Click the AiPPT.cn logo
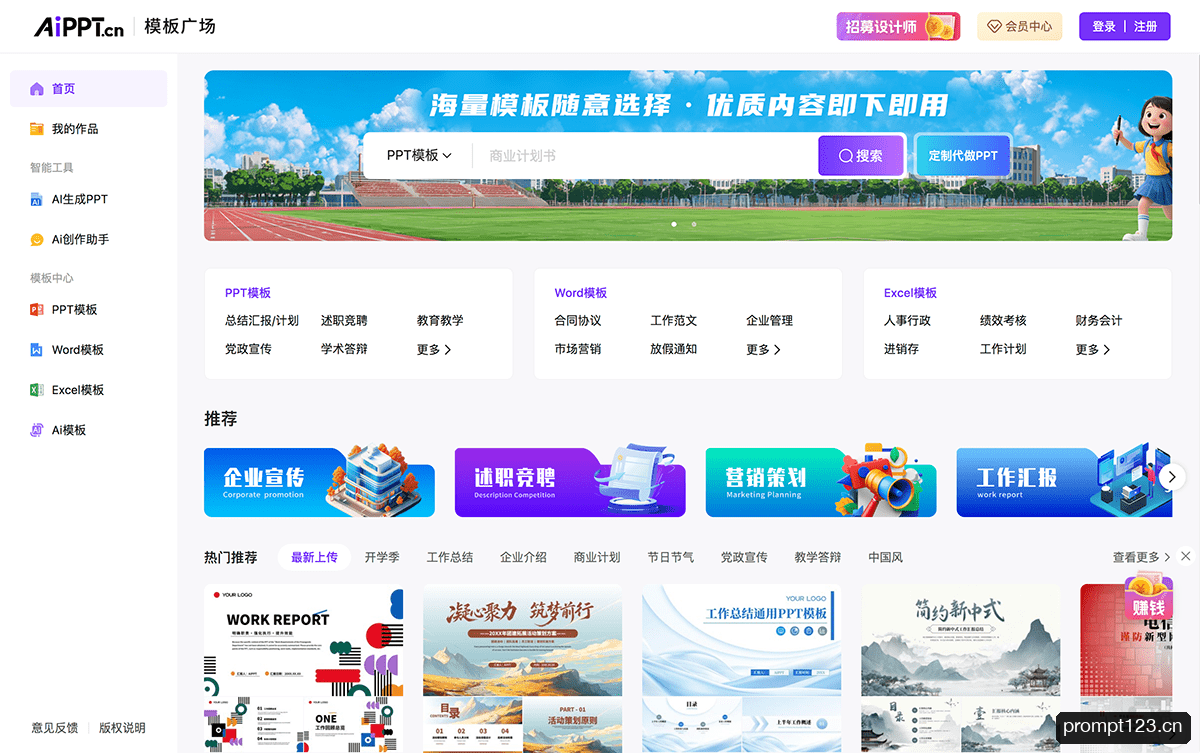 [79, 27]
